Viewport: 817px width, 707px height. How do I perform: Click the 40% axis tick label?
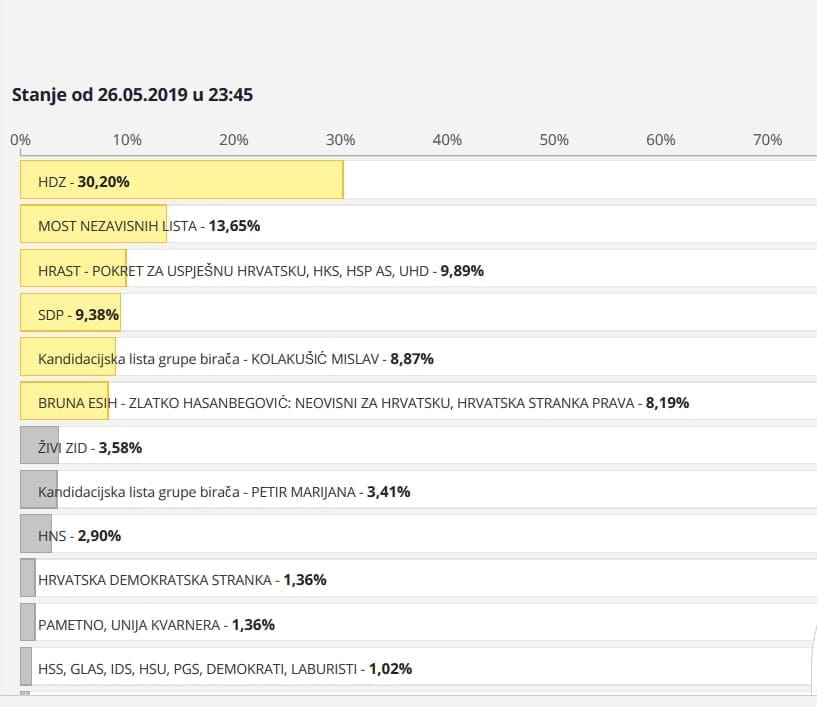point(447,140)
